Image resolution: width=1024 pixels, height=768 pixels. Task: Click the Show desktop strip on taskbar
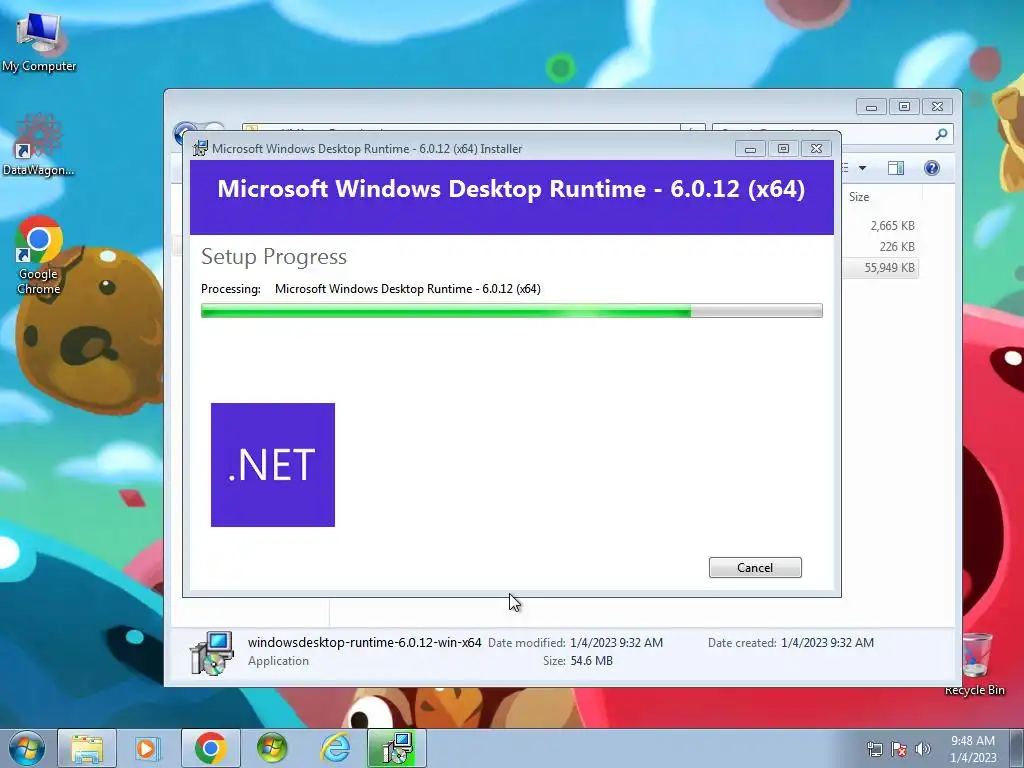pos(1017,748)
